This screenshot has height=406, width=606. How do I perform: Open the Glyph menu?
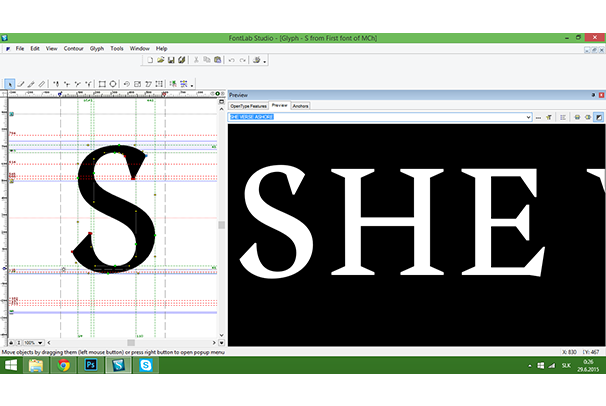click(97, 48)
